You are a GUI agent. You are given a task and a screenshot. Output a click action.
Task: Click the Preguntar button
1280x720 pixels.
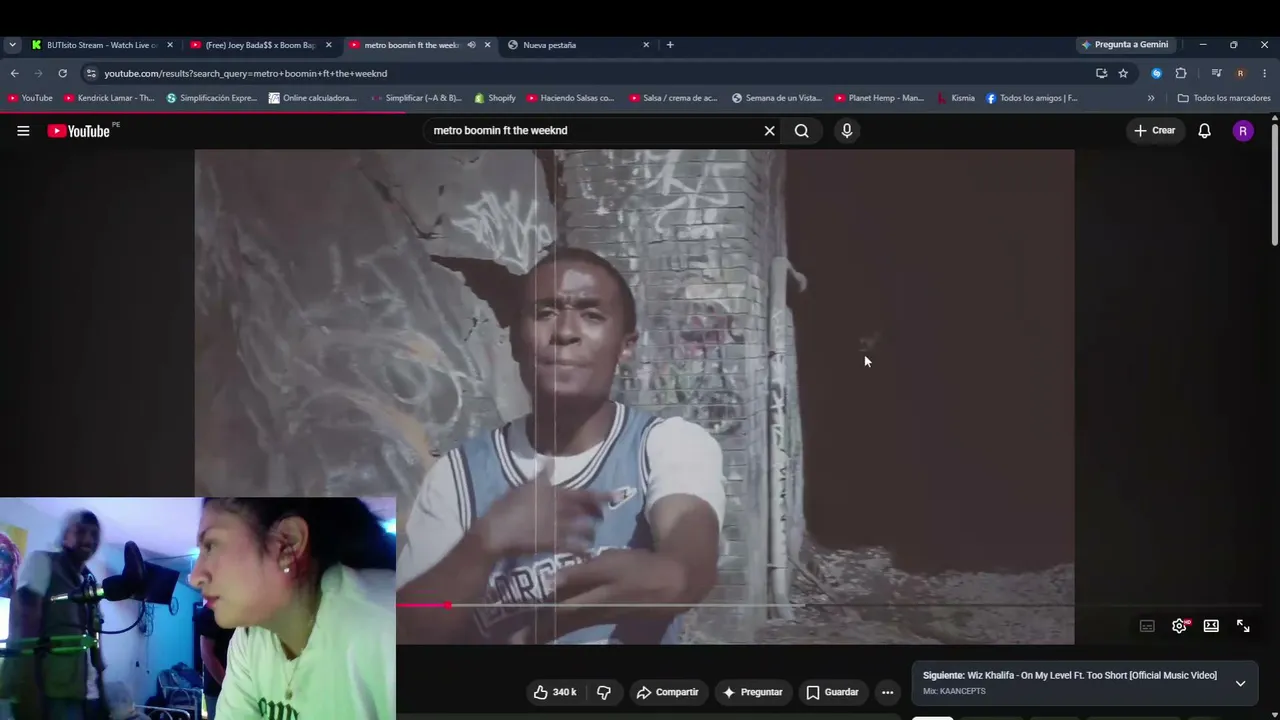point(753,692)
